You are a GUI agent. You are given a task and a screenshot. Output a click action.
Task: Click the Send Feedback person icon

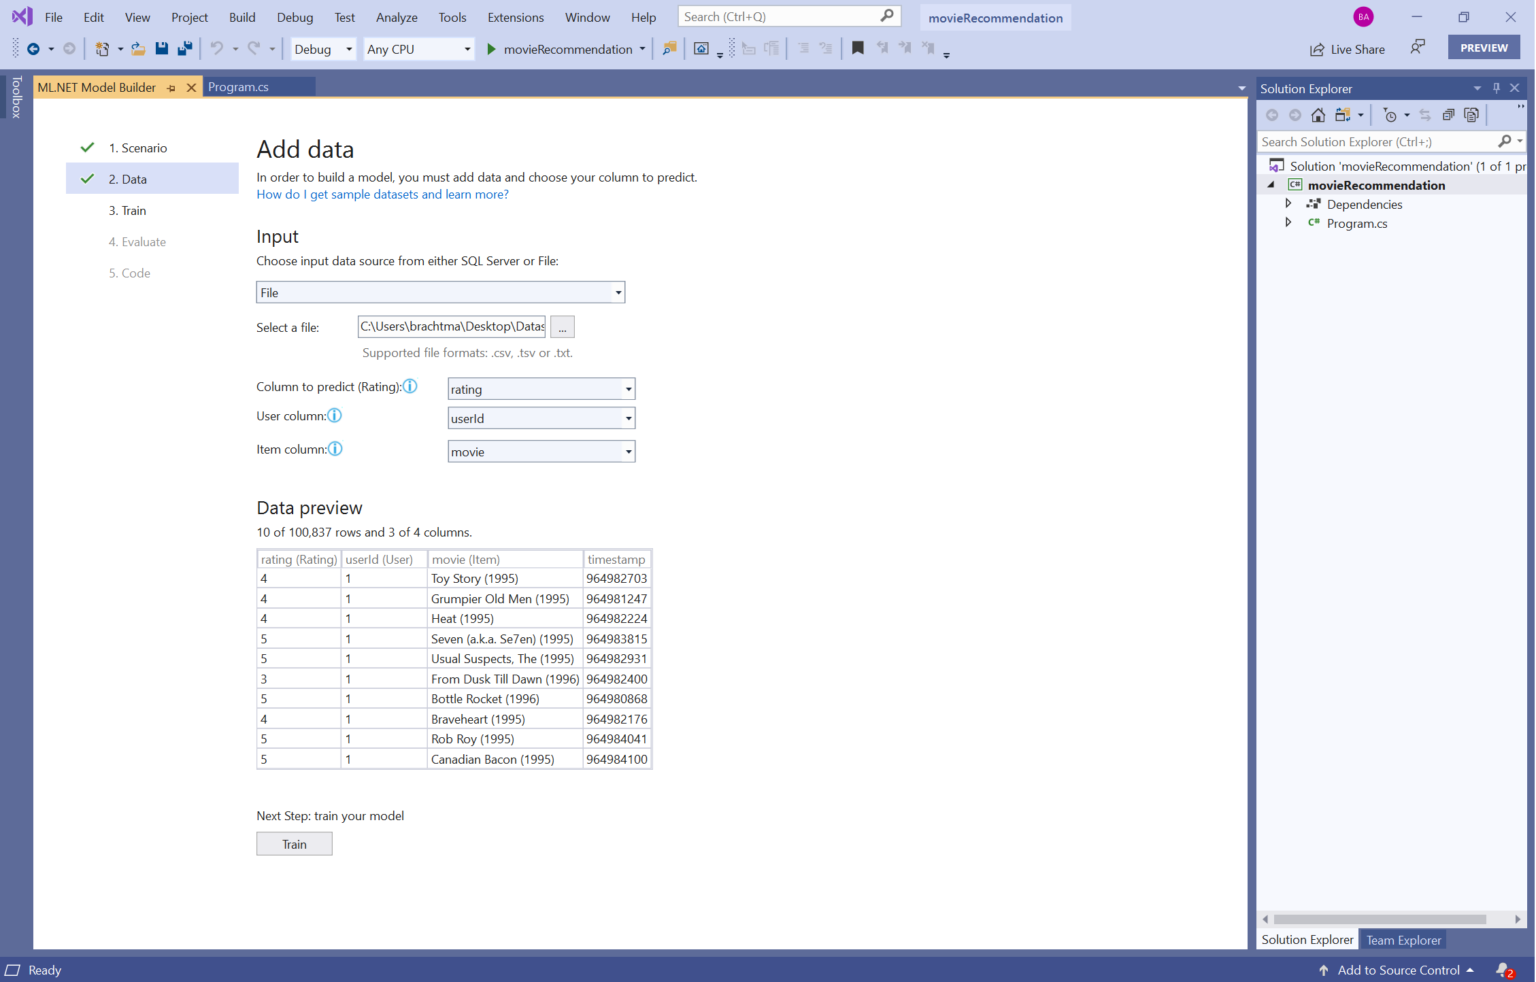(1417, 47)
